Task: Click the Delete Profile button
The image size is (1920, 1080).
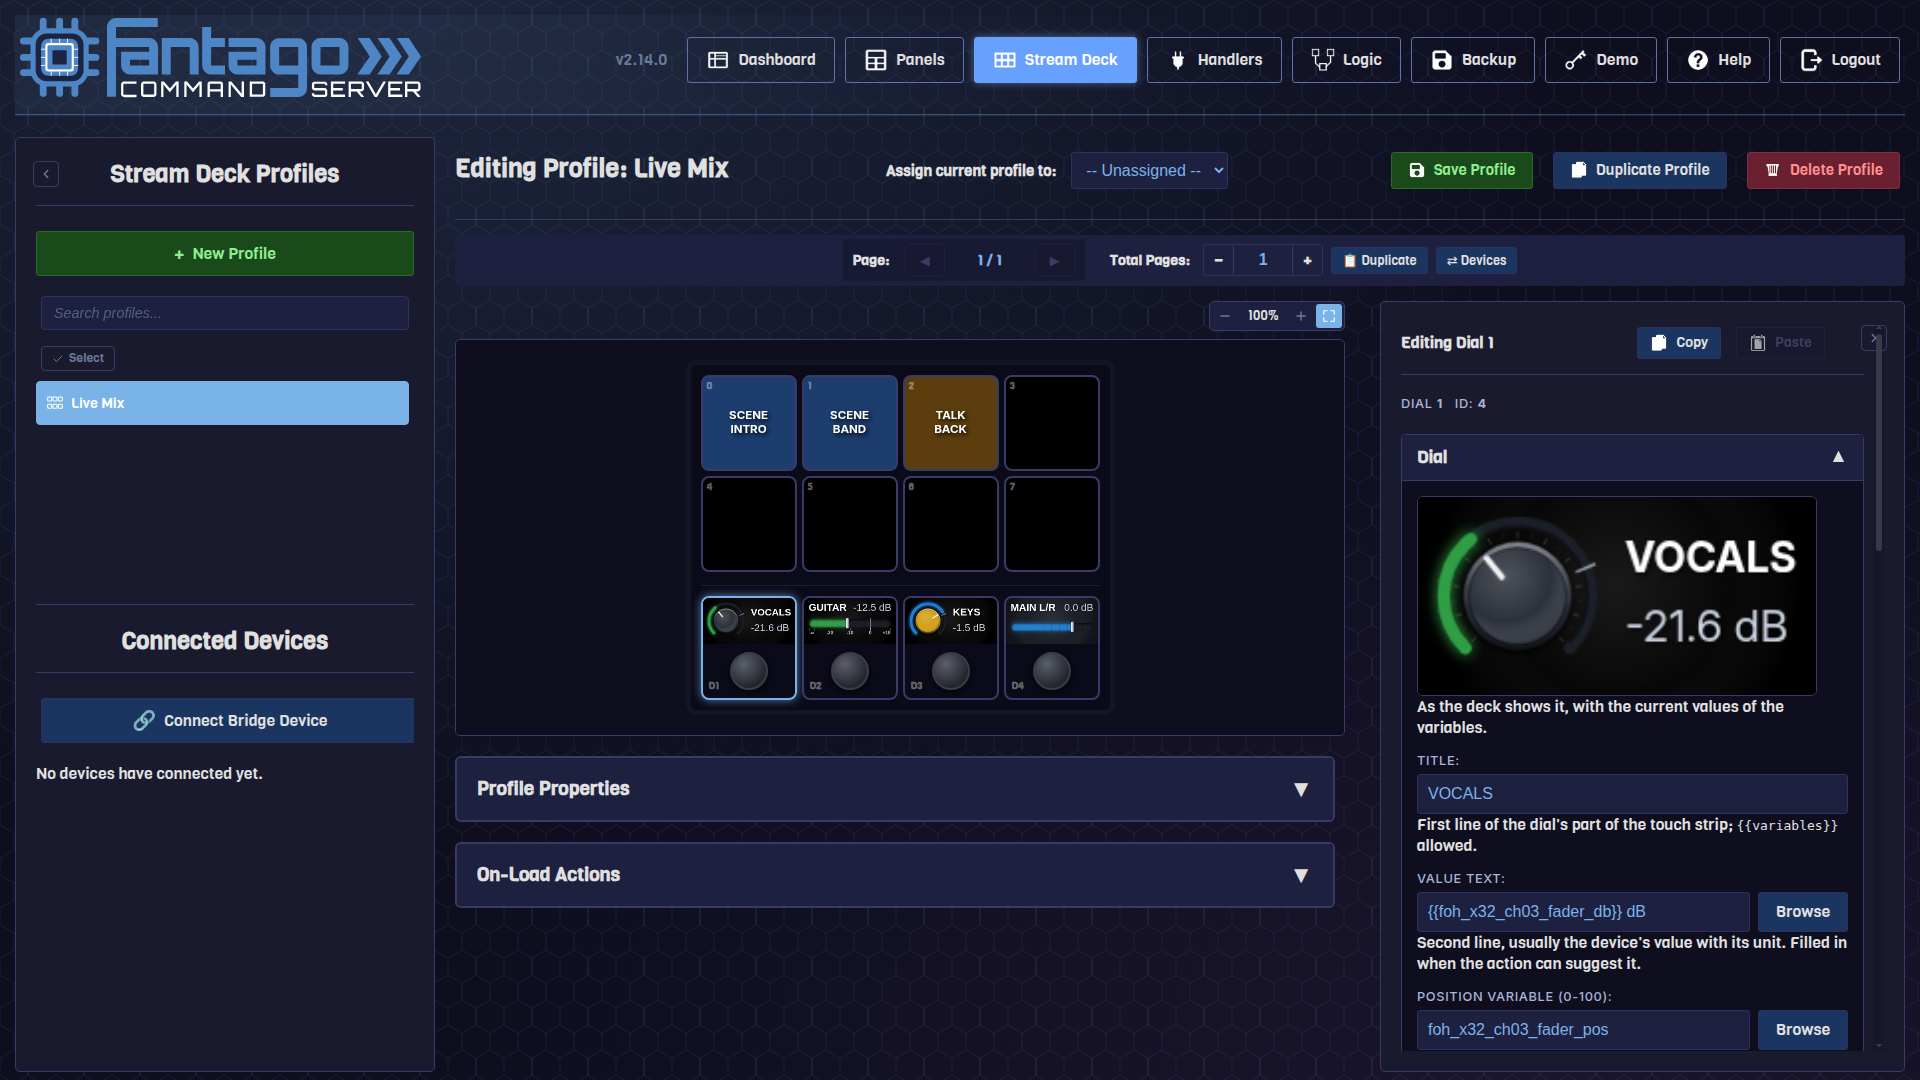Action: point(1823,171)
